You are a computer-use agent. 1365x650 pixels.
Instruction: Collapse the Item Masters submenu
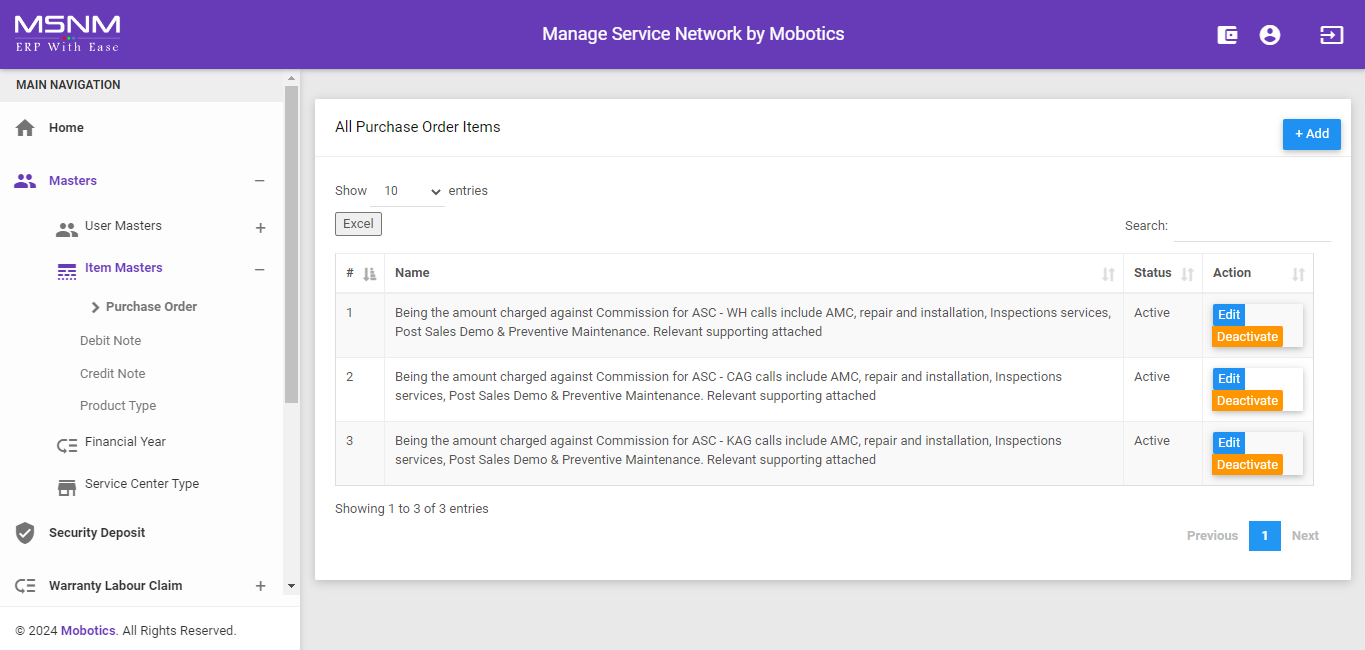click(x=259, y=269)
